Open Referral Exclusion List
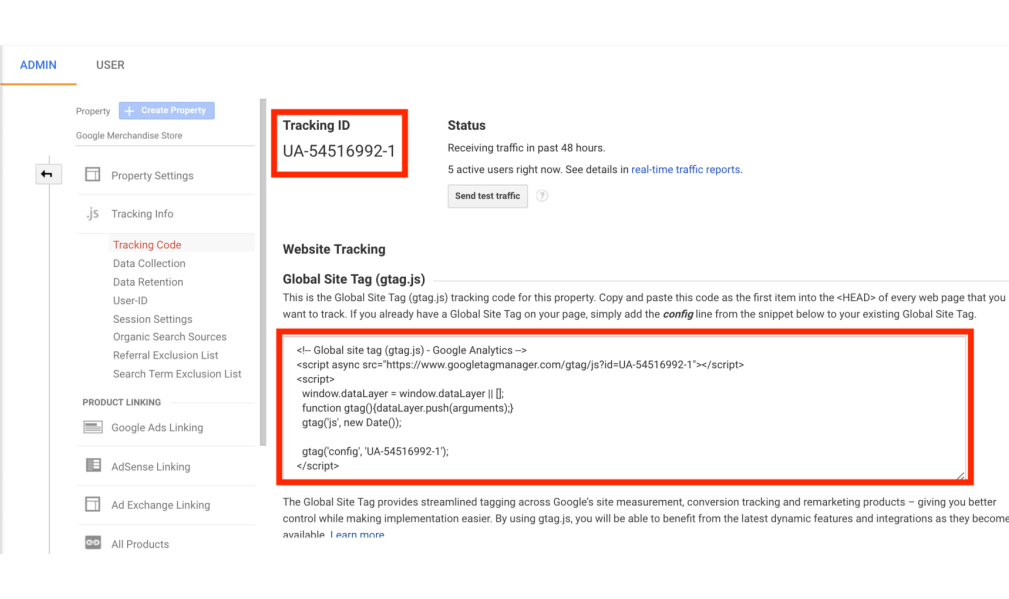 (x=165, y=355)
